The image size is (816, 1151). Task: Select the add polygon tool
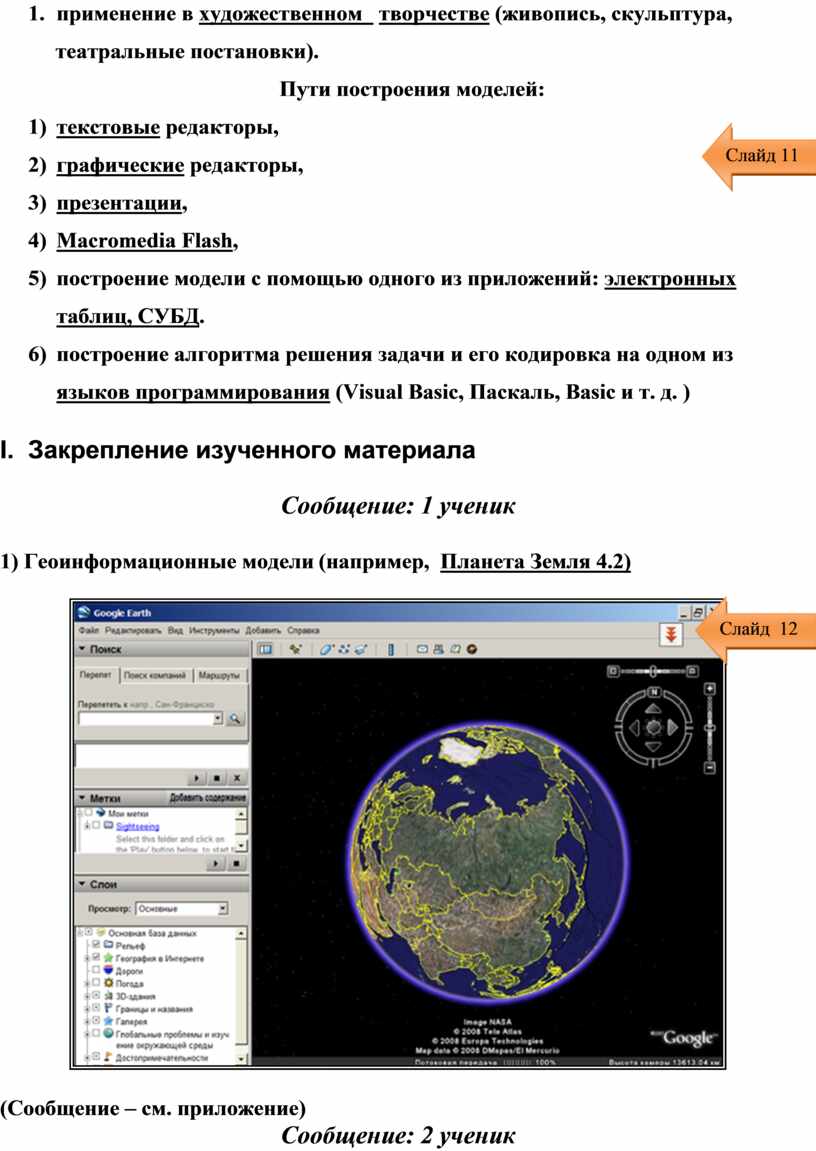(x=326, y=649)
